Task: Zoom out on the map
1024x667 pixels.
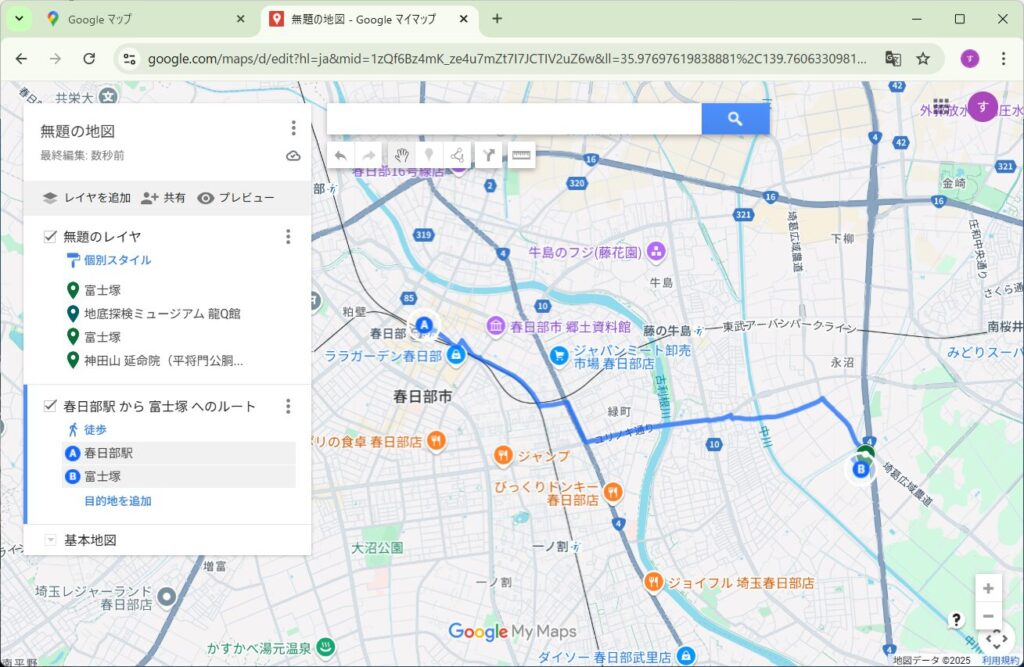Action: pyautogui.click(x=988, y=616)
